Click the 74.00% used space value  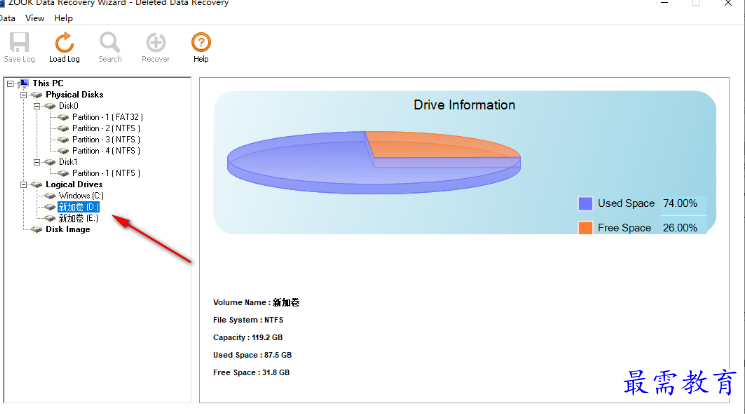tap(680, 203)
